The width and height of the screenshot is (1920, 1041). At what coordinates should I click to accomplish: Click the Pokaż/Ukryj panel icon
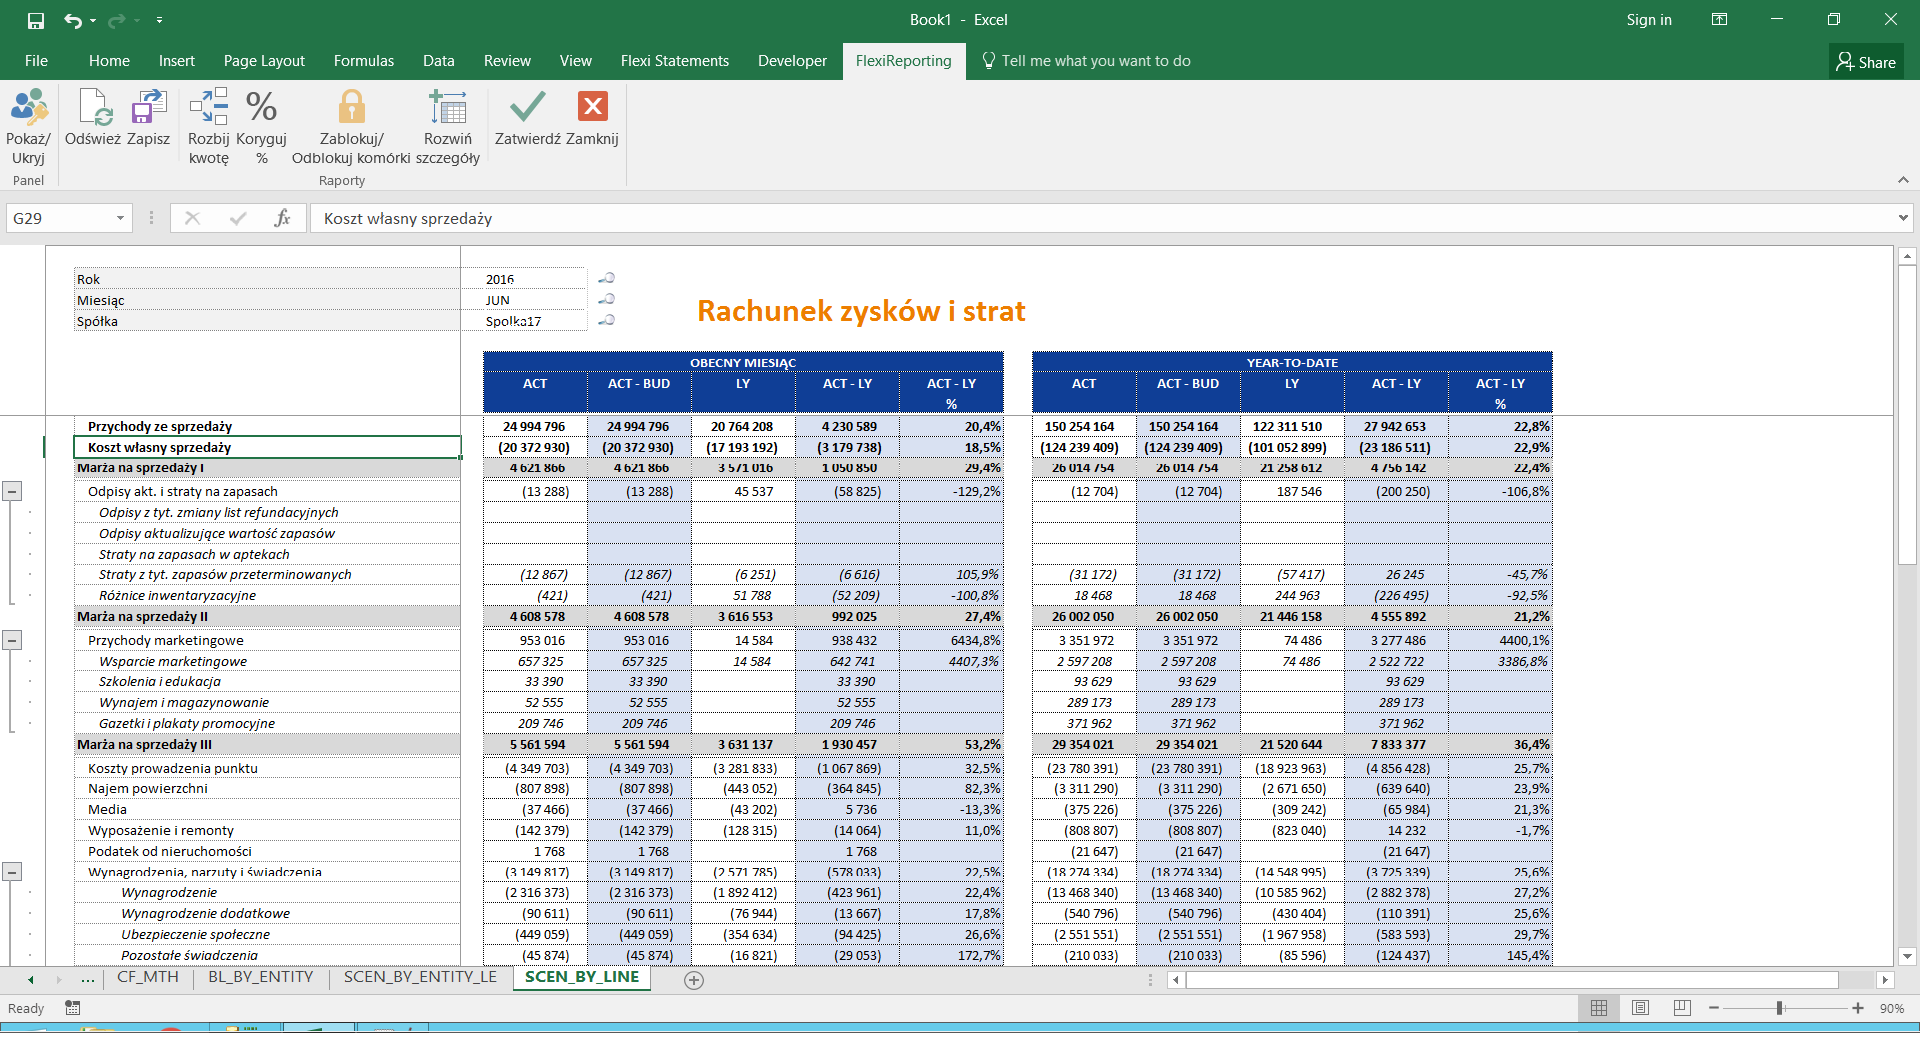pos(28,108)
